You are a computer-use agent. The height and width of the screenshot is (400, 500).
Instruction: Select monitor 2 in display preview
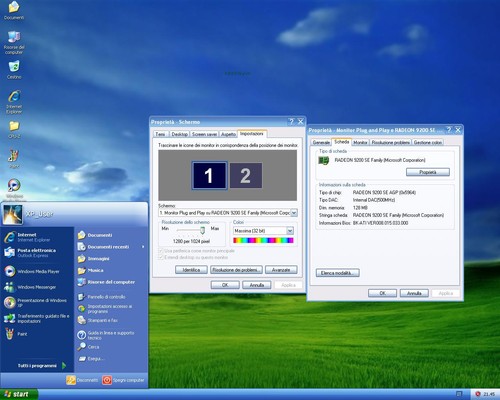pos(245,175)
